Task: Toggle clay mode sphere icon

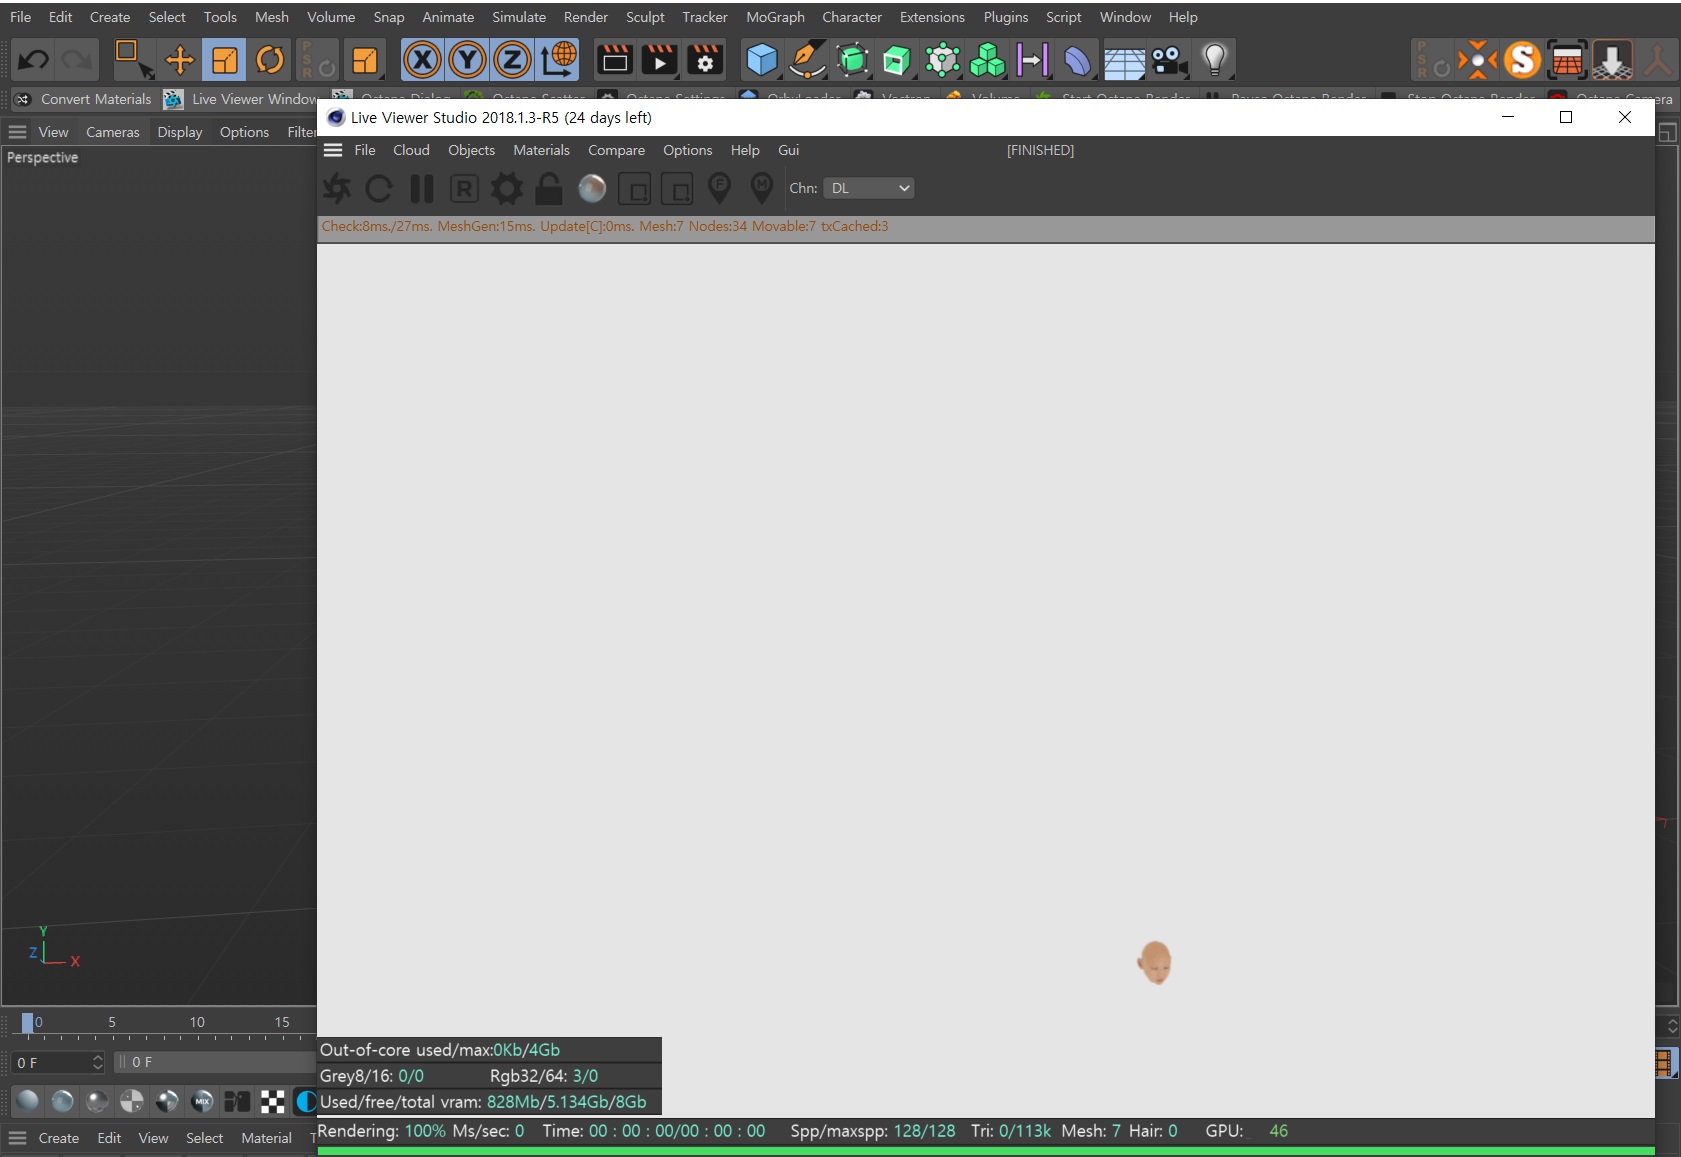Action: coord(592,188)
